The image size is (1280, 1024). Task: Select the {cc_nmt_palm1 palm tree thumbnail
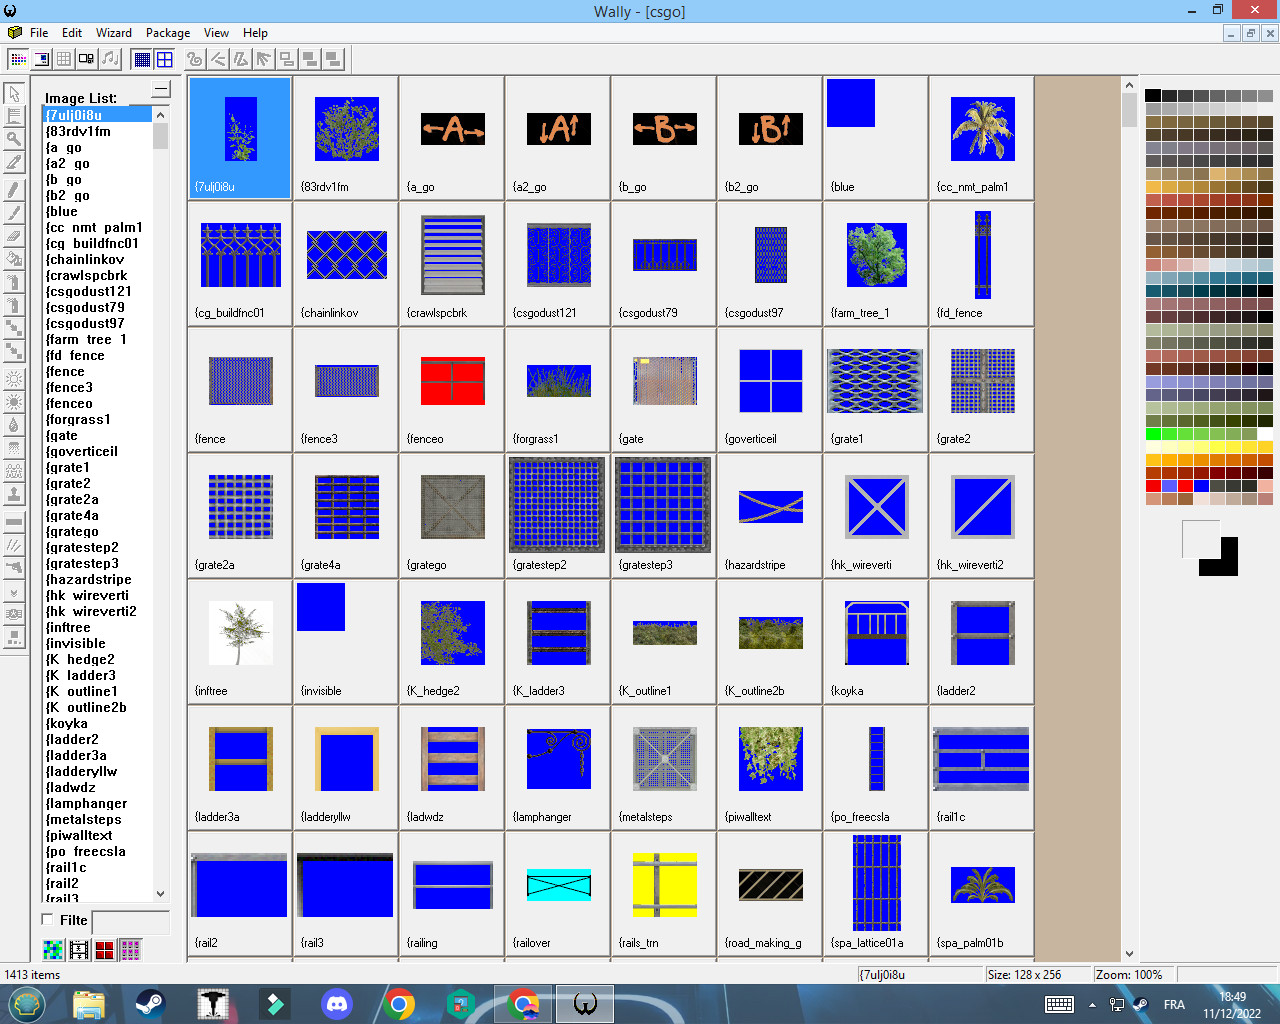pyautogui.click(x=982, y=137)
